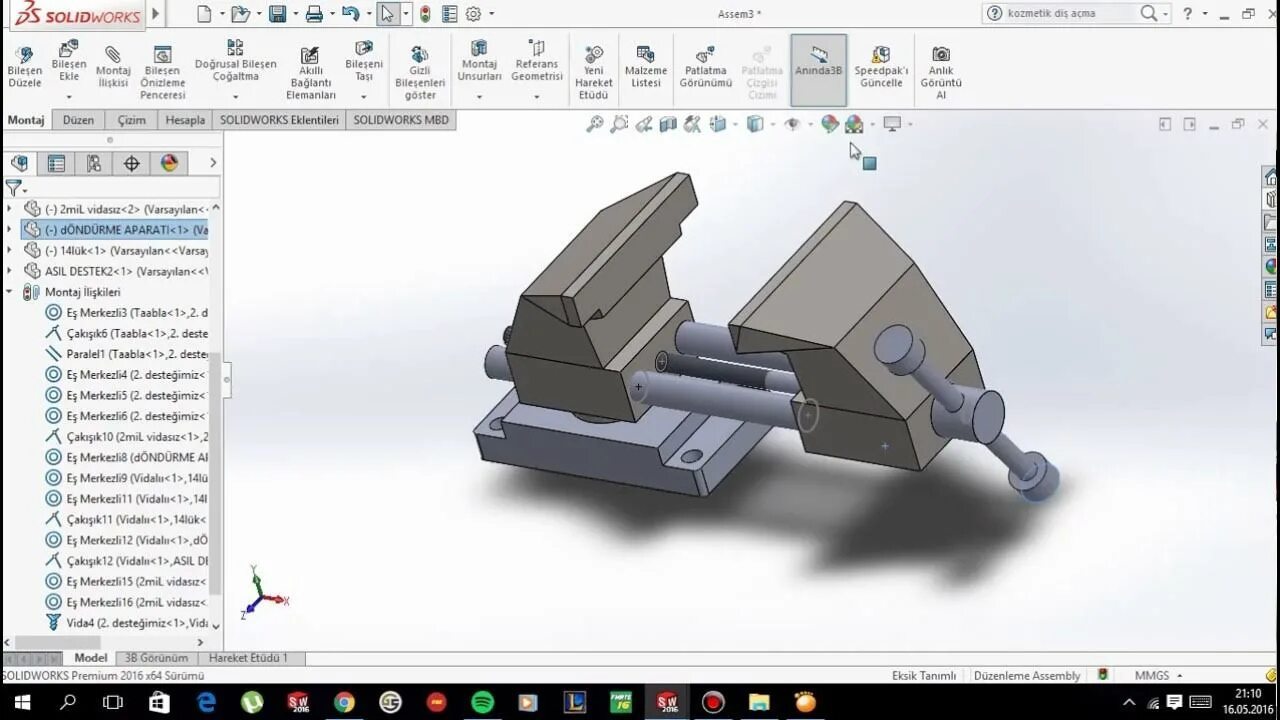Toggle visibility mode with Hide/Show Items arrow

pos(810,125)
